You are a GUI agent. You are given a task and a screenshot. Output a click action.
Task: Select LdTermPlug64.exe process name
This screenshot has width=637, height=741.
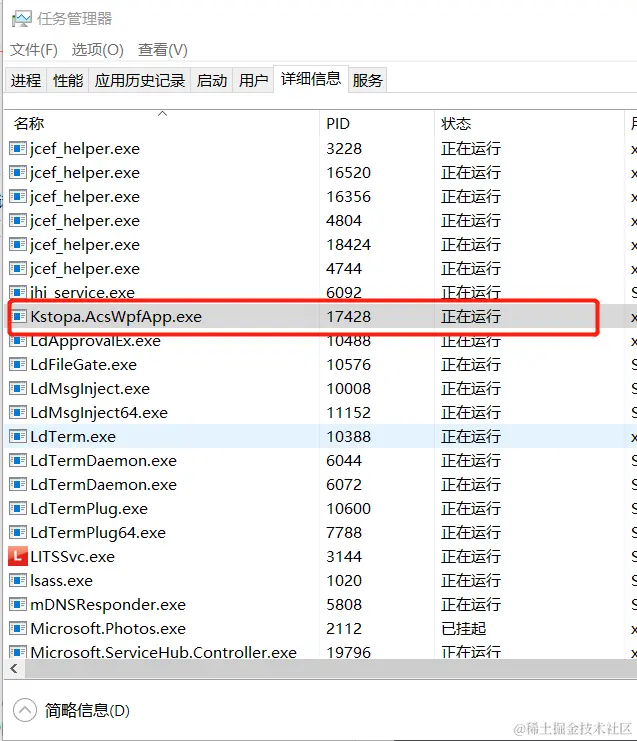point(98,533)
